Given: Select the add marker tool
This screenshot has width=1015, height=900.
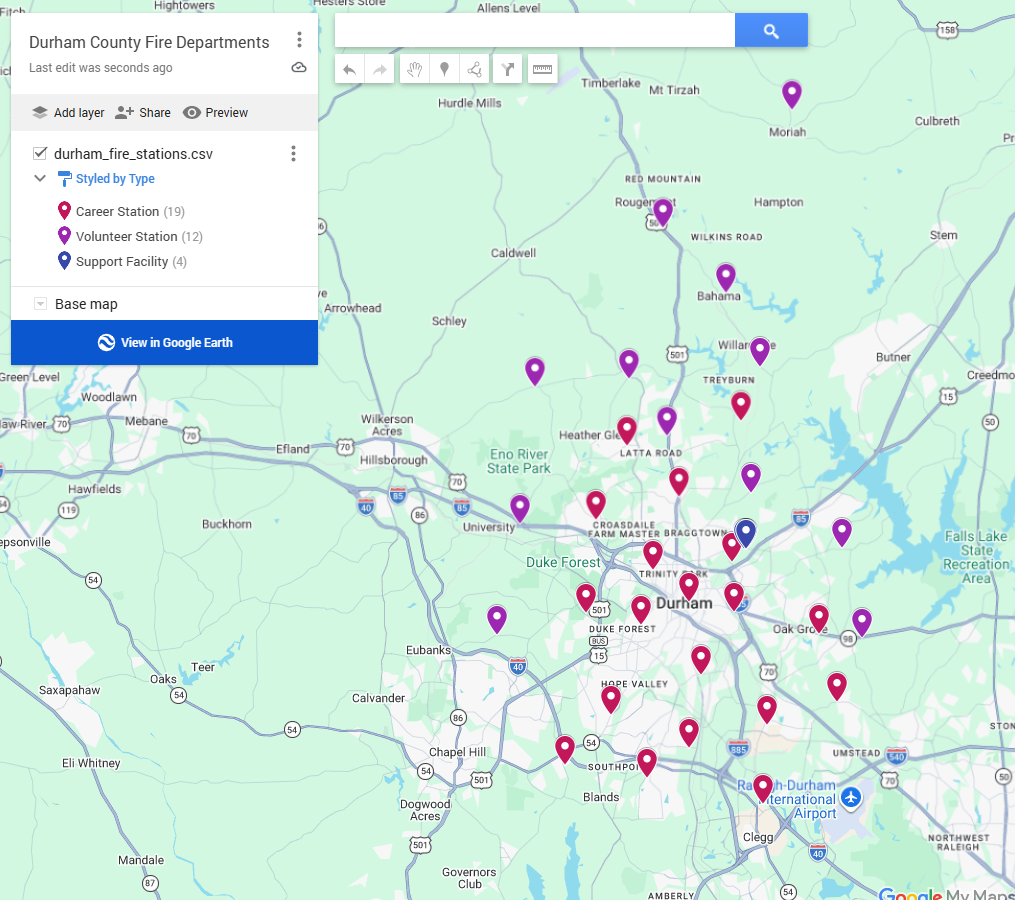Looking at the screenshot, I should (445, 69).
